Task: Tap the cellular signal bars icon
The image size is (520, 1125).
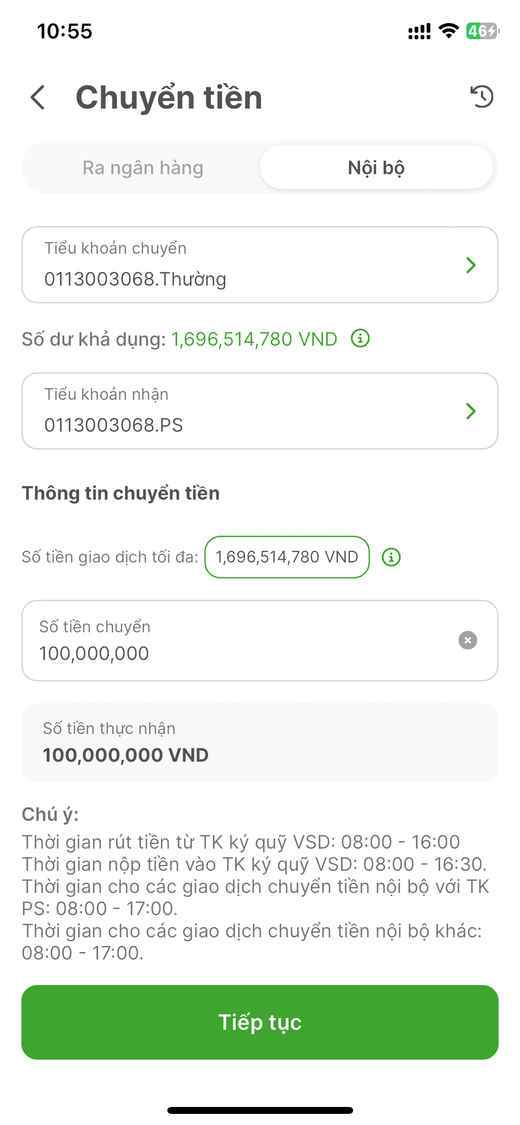Action: point(420,32)
